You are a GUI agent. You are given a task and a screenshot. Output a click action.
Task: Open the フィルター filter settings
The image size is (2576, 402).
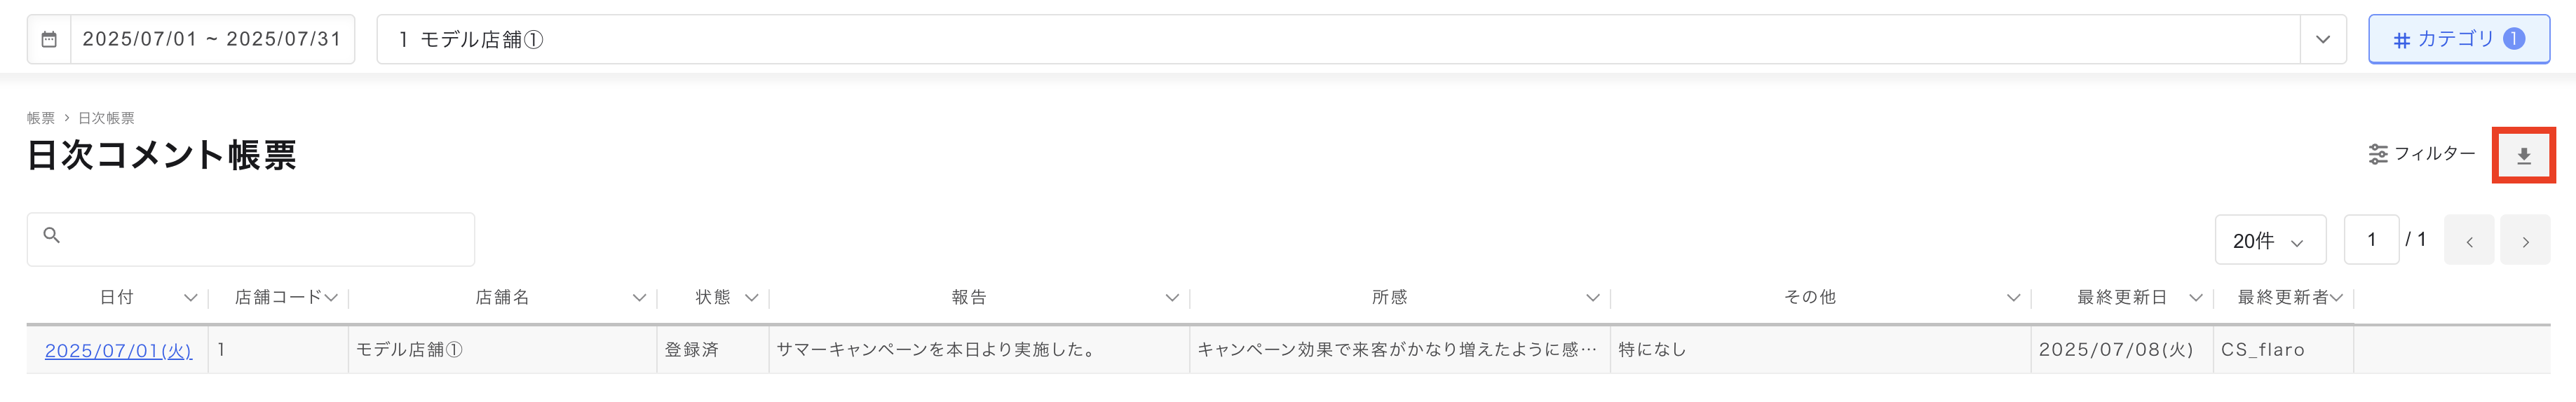tap(2421, 154)
